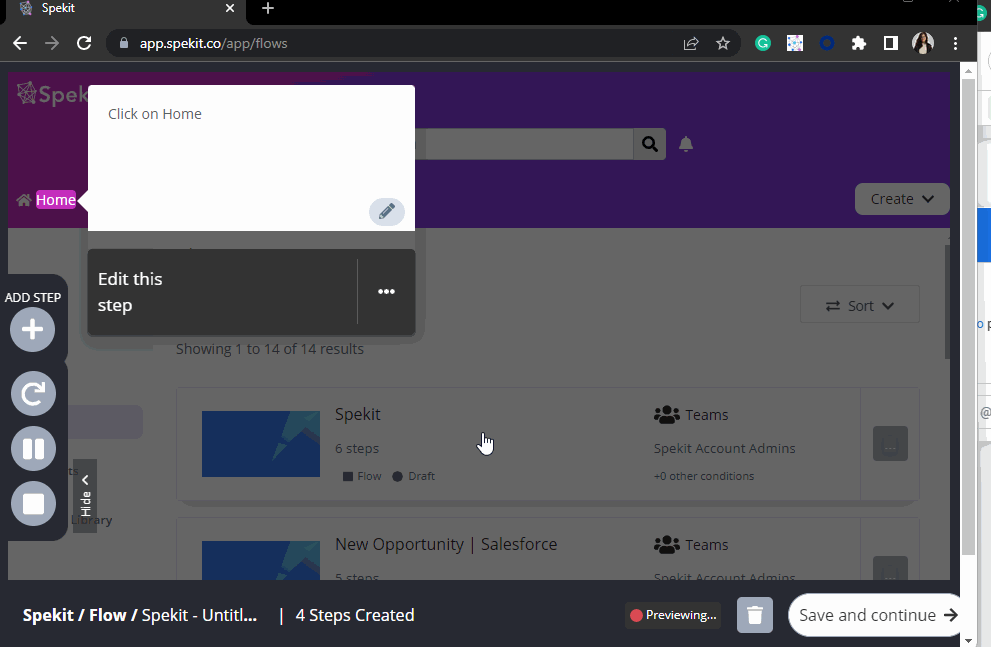Click the address bar URL
The height and width of the screenshot is (647, 991).
tap(214, 43)
